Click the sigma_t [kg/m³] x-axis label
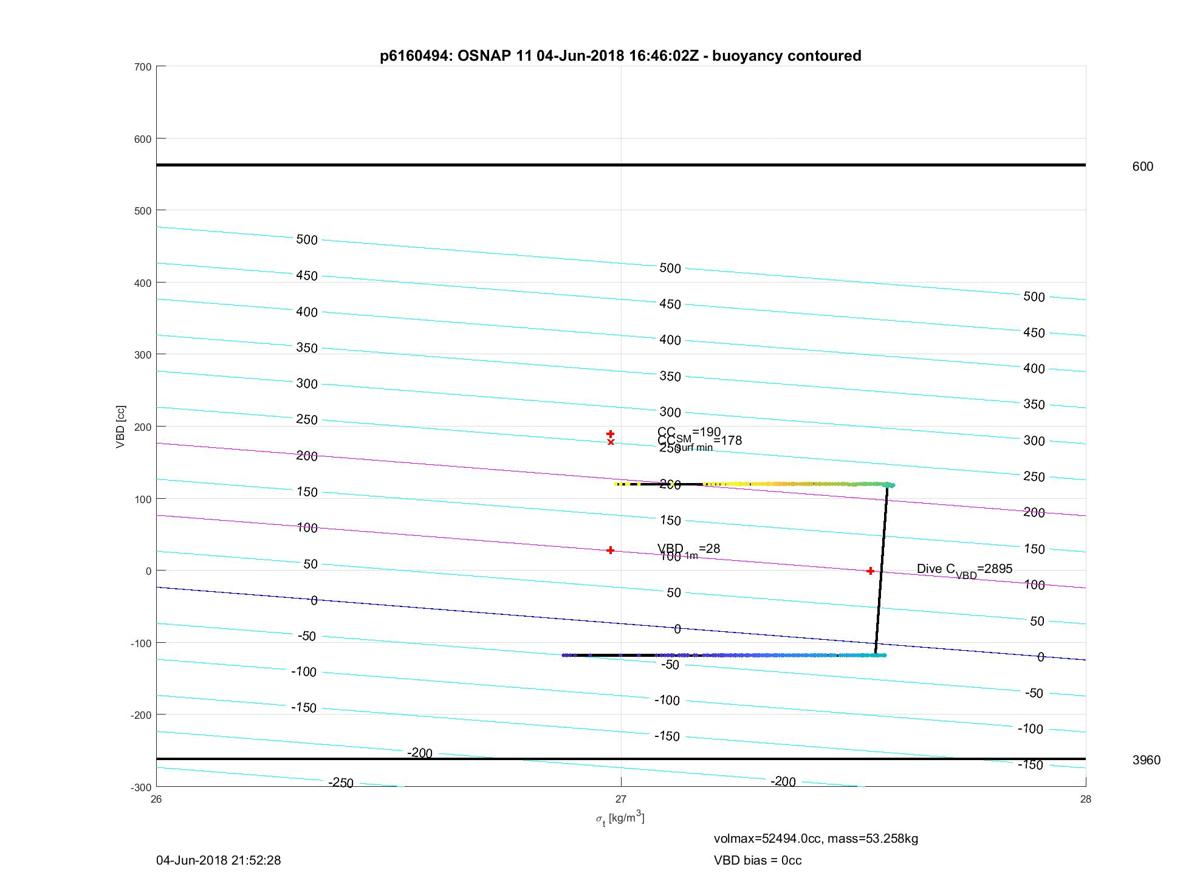1200x885 pixels. pos(620,819)
